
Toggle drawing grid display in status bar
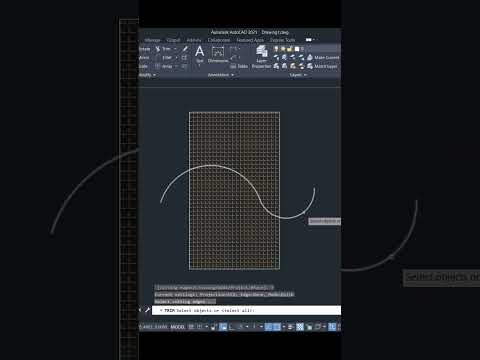pyautogui.click(x=191, y=327)
